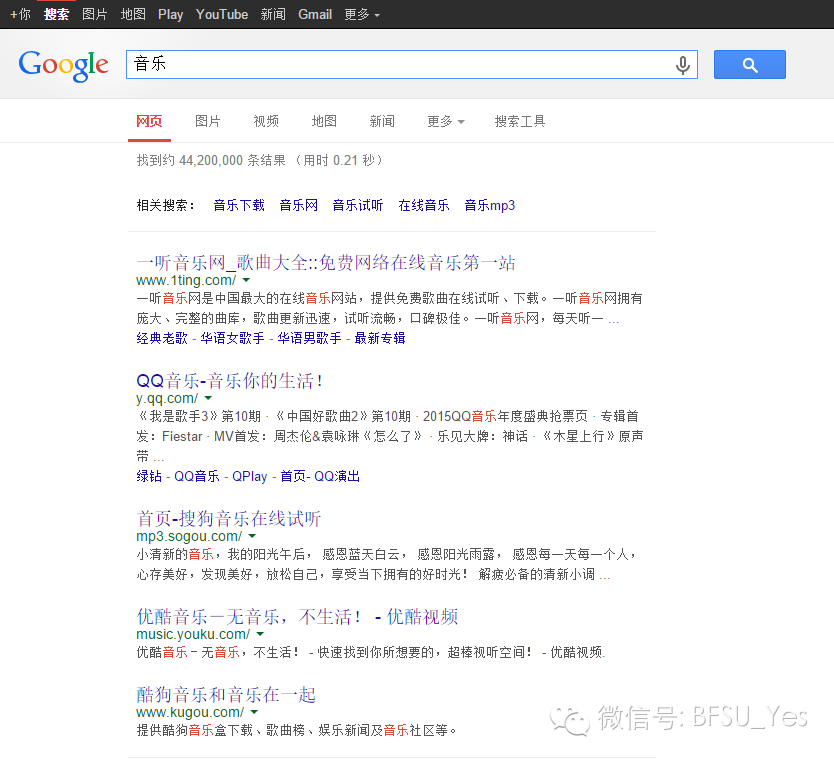Open Gmail in the top bar
The width and height of the screenshot is (834, 760).
[315, 14]
